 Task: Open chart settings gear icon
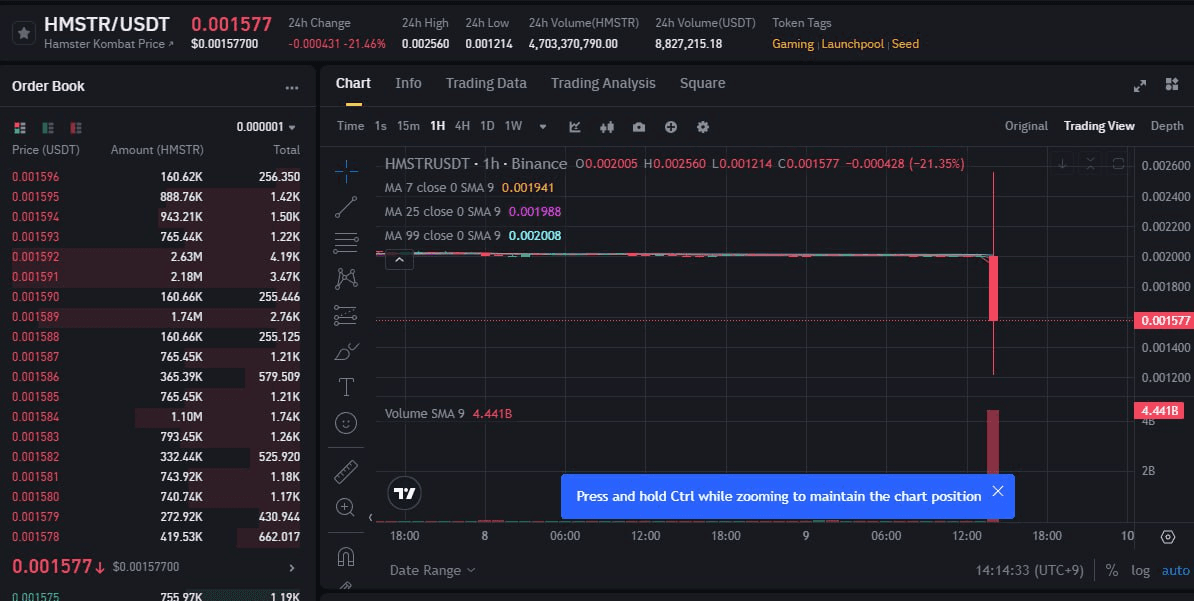point(703,127)
